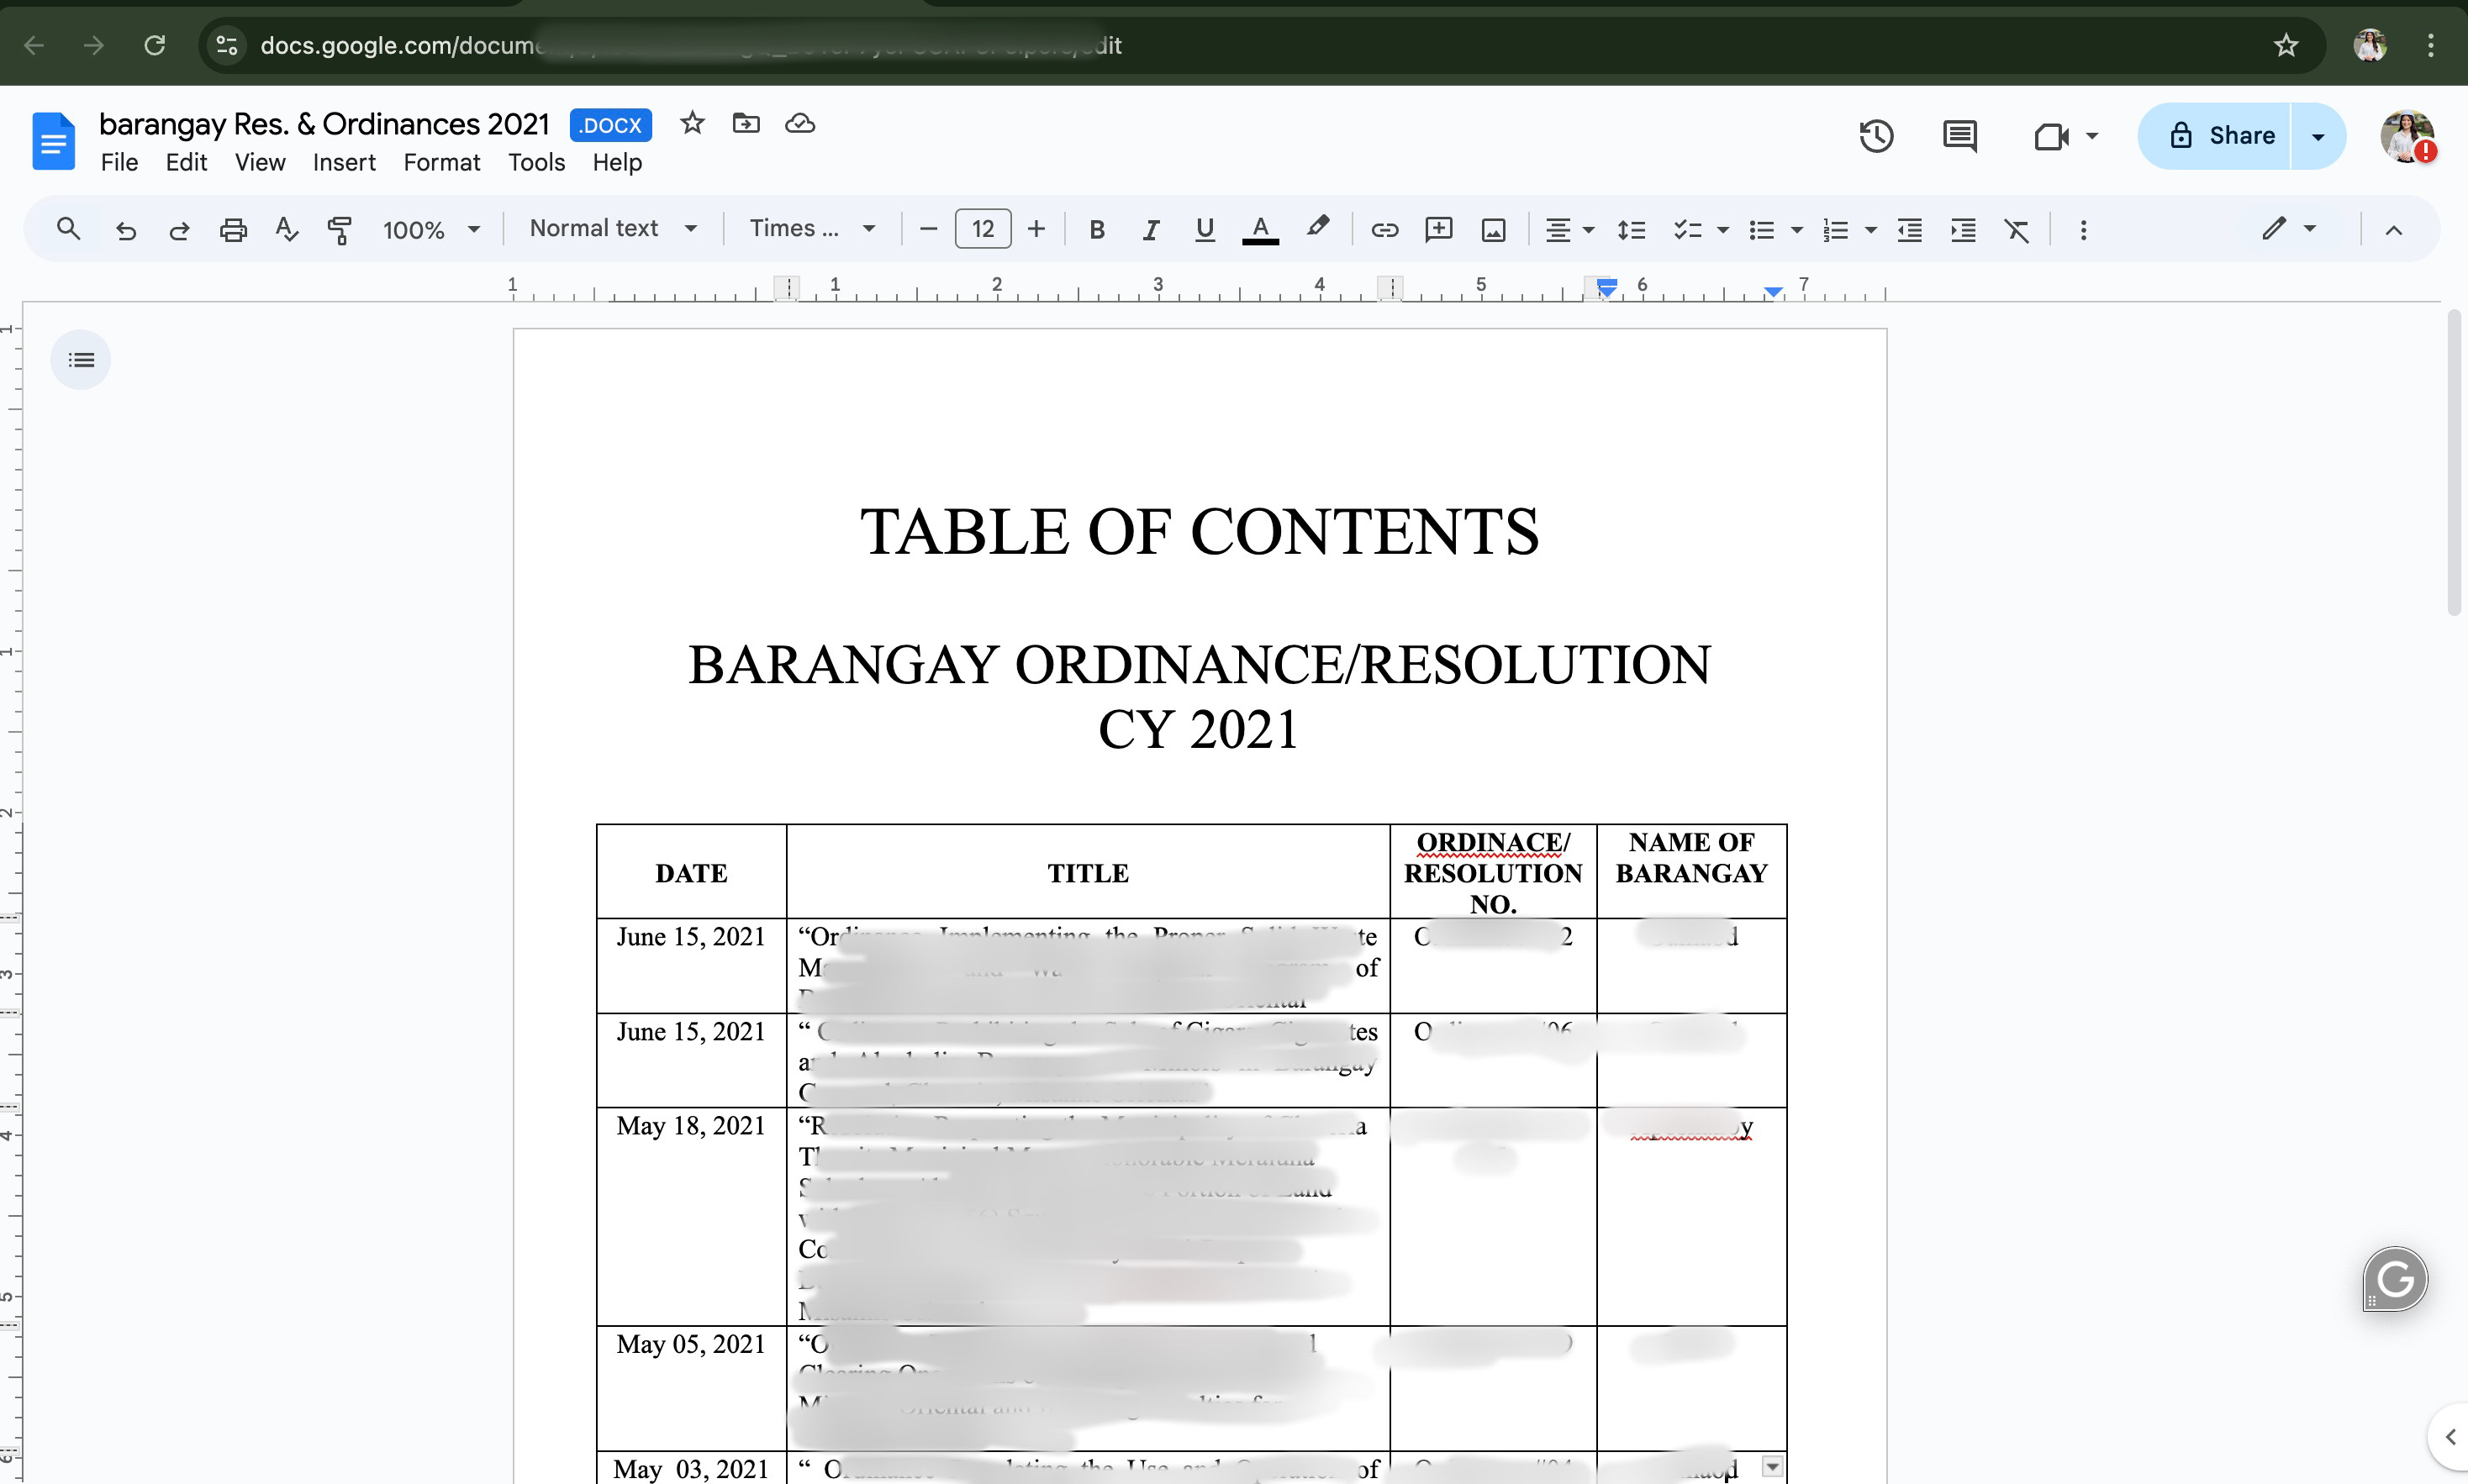This screenshot has height=1484, width=2468.
Task: Open the Insert menu
Action: click(x=344, y=162)
